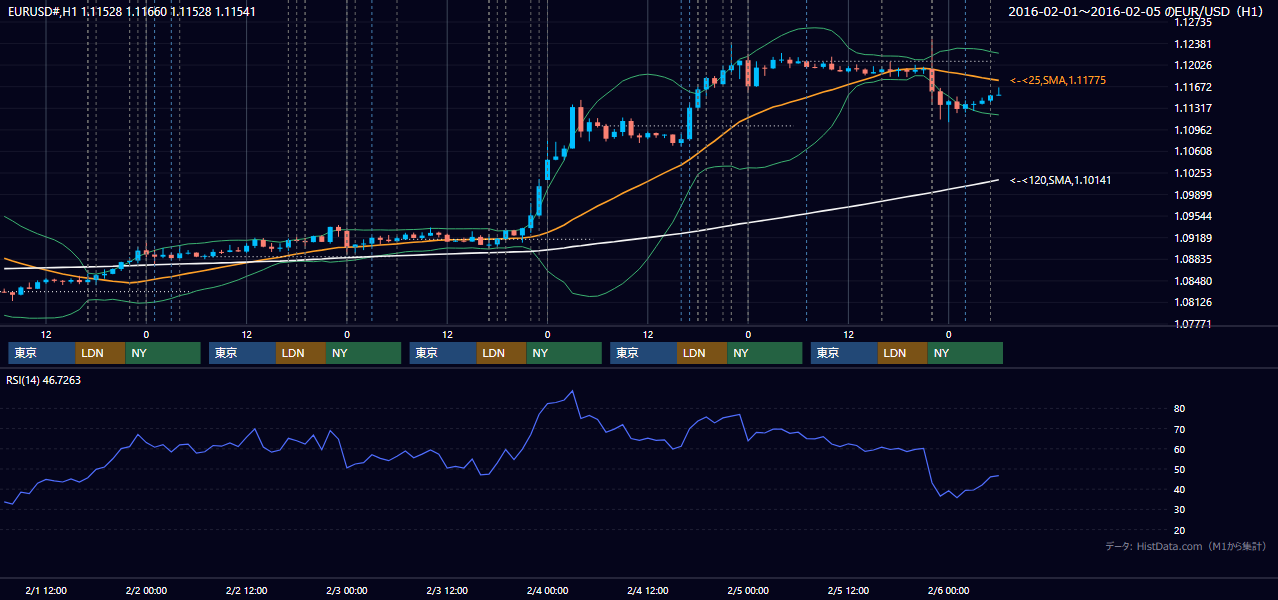Click price axis label 1.11672
The image size is (1278, 600).
1194,87
